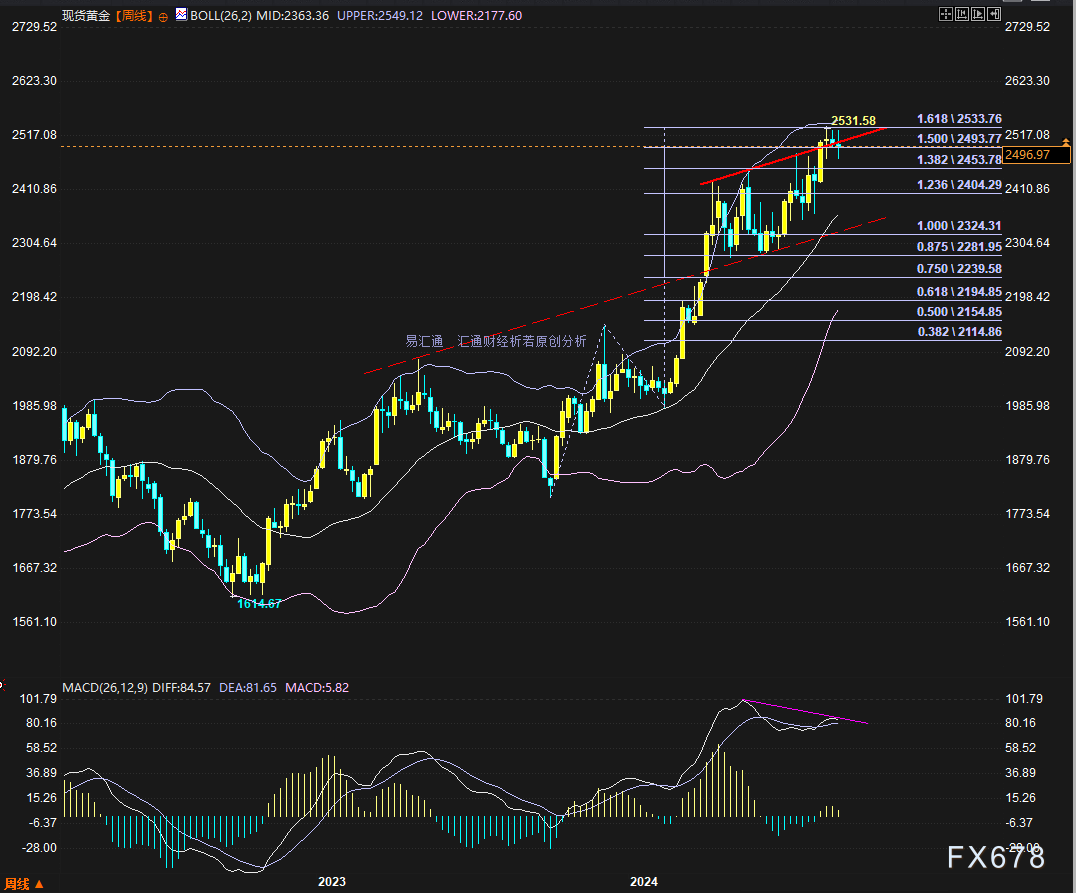The width and height of the screenshot is (1076, 893).
Task: Click the crosshair cursor icon at top right
Action: click(945, 14)
